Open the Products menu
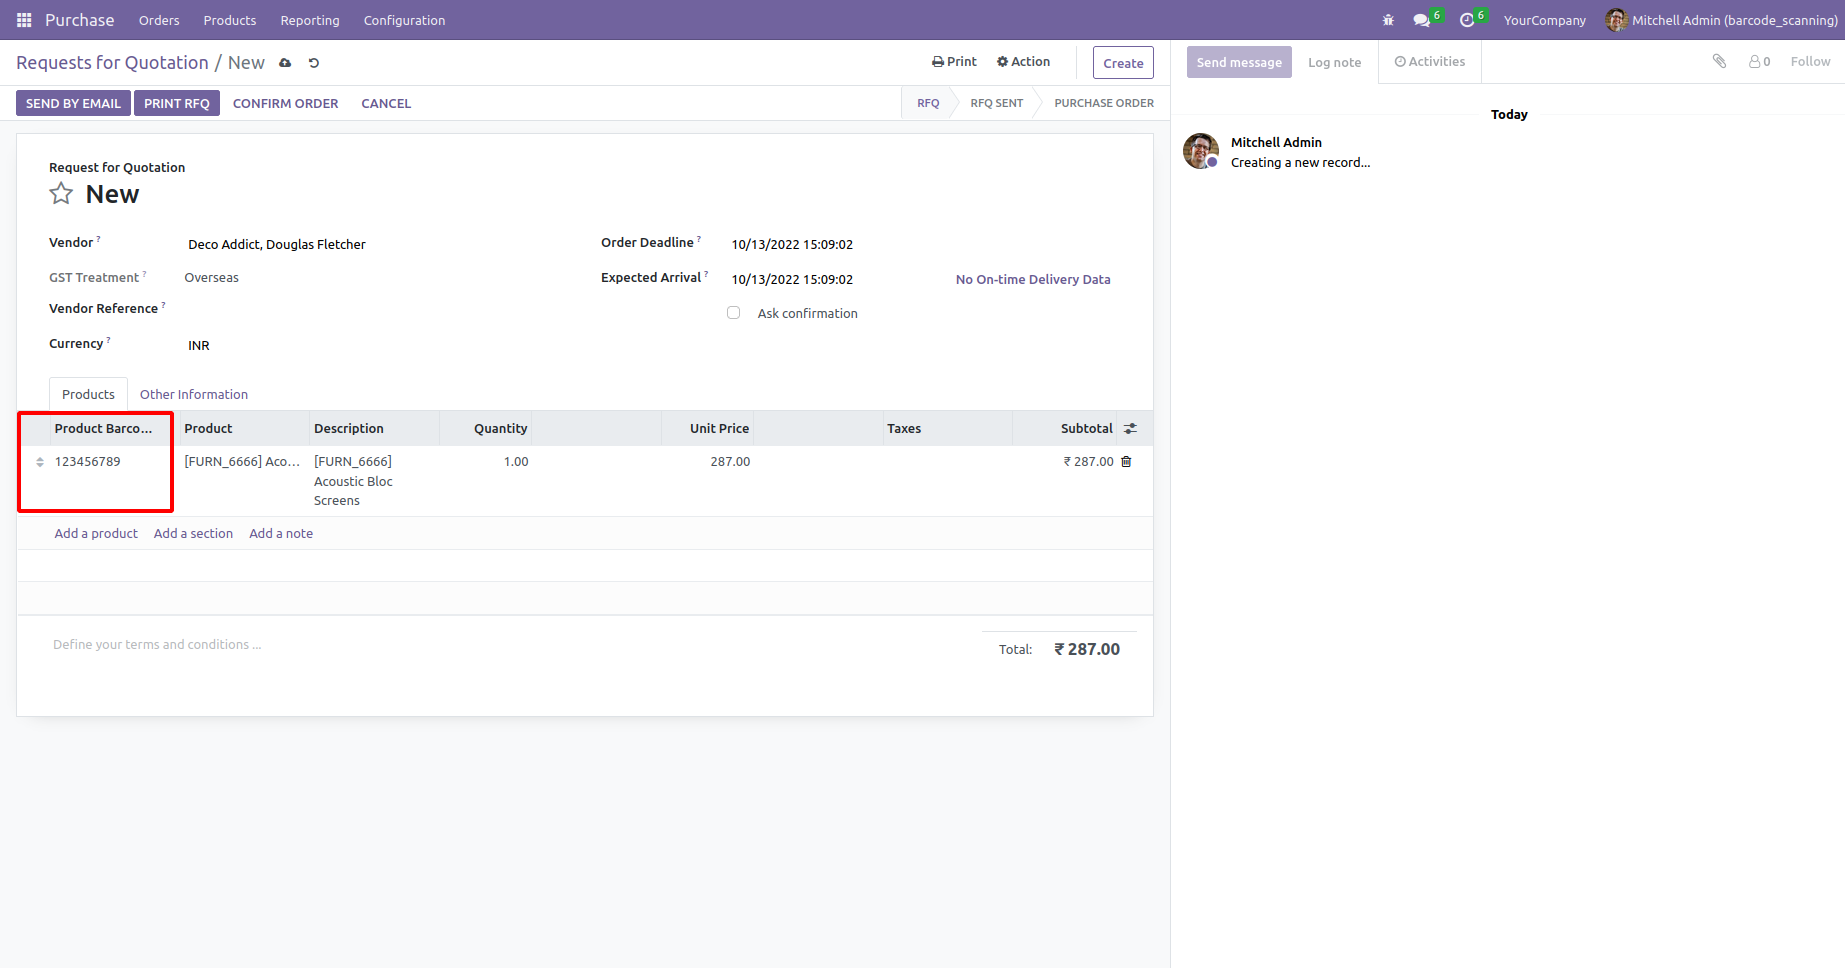1845x968 pixels. click(x=230, y=20)
